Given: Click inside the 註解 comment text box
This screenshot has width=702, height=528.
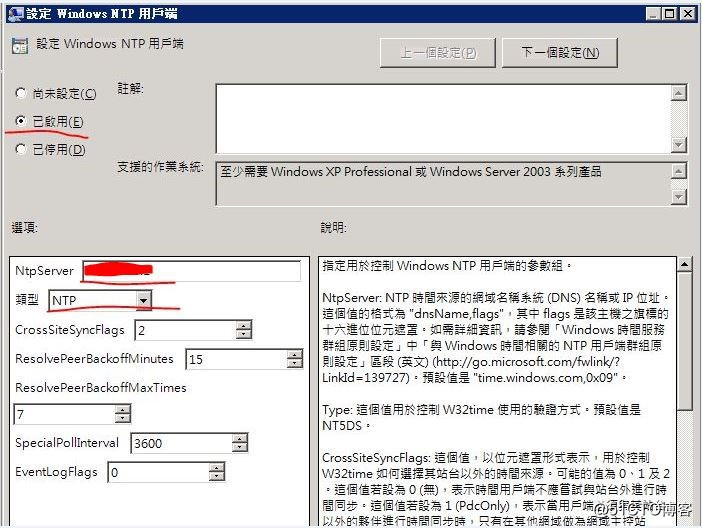Looking at the screenshot, I should click(443, 119).
